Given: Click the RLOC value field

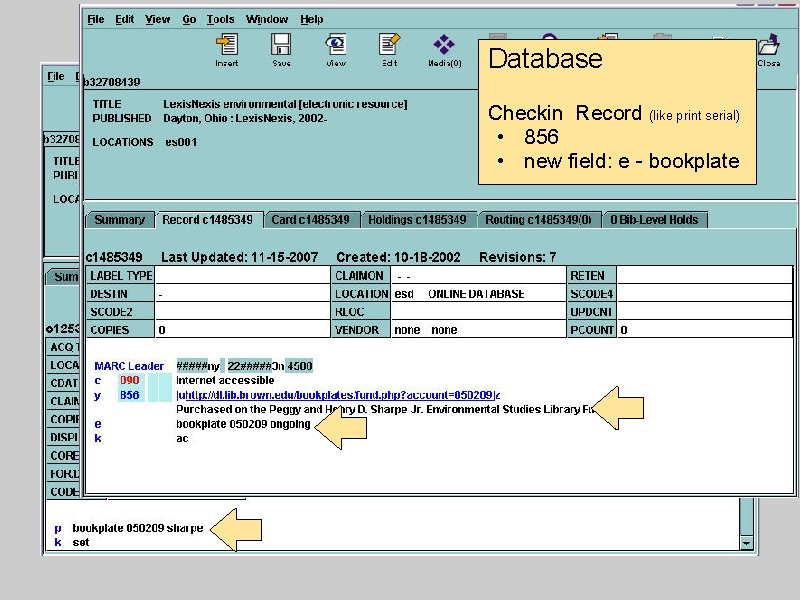Looking at the screenshot, I should tap(479, 312).
